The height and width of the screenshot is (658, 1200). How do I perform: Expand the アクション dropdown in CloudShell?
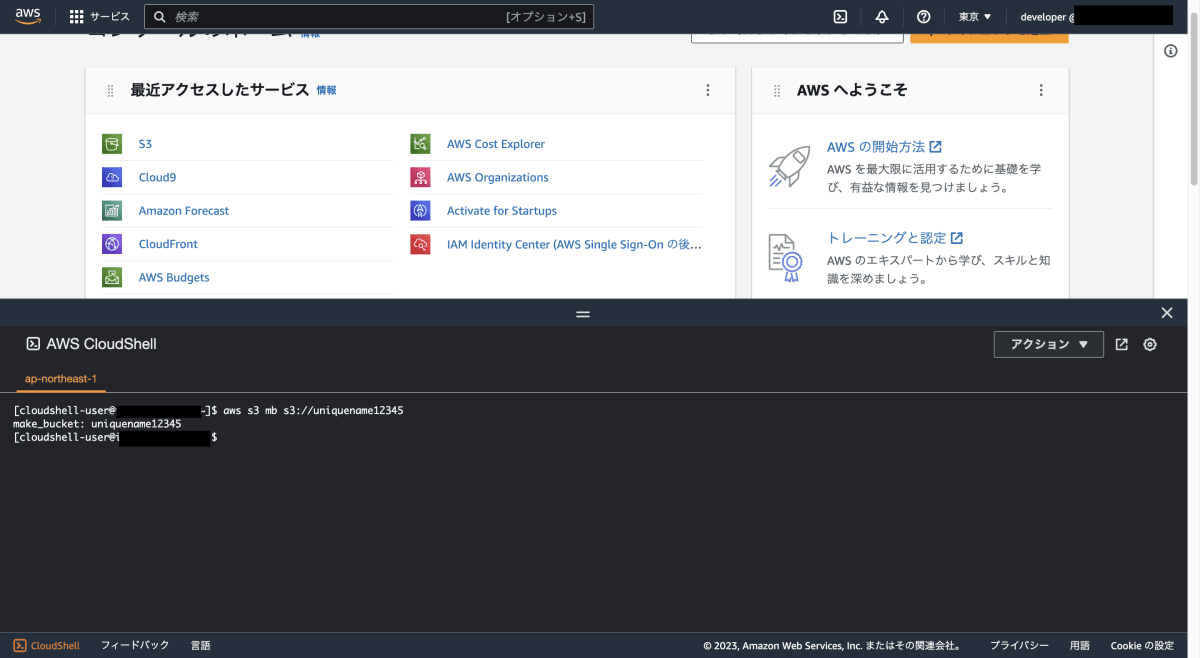(x=1049, y=344)
